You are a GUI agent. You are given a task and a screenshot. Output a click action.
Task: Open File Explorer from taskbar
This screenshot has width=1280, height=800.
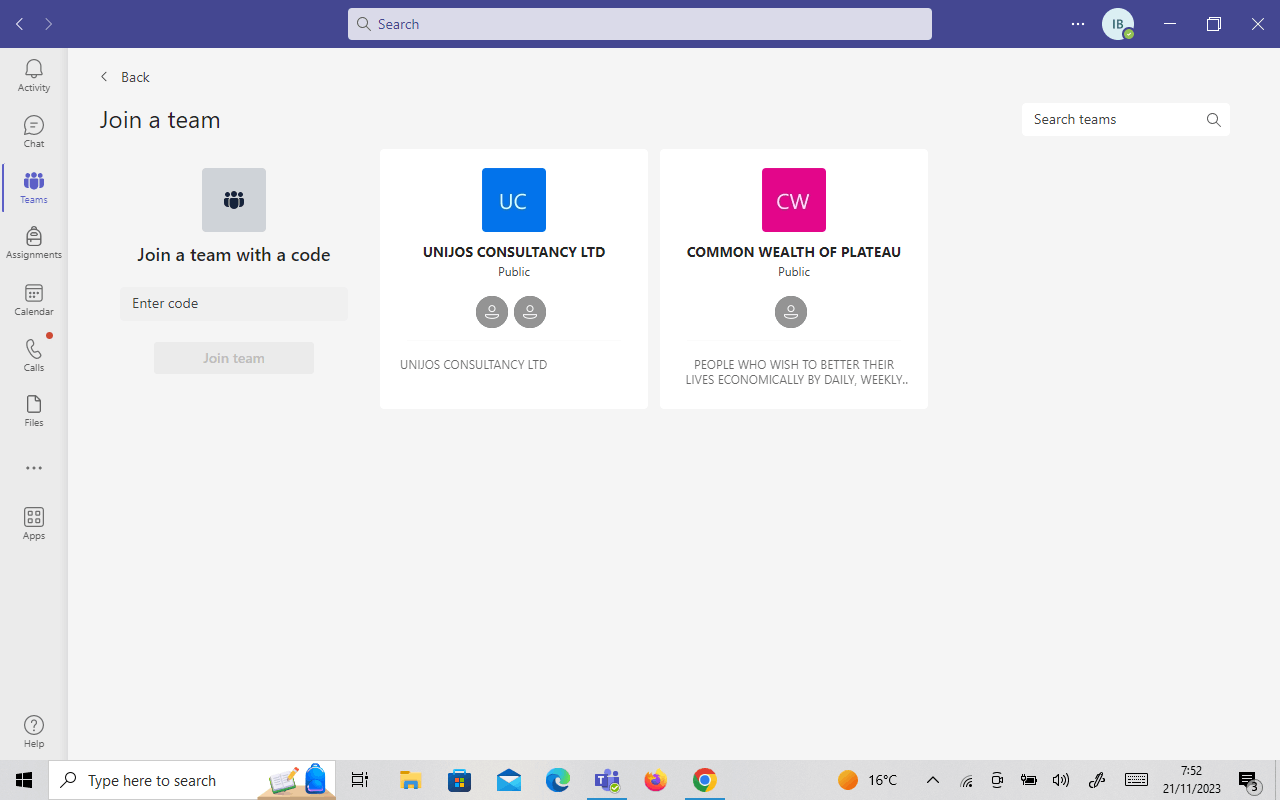point(410,780)
